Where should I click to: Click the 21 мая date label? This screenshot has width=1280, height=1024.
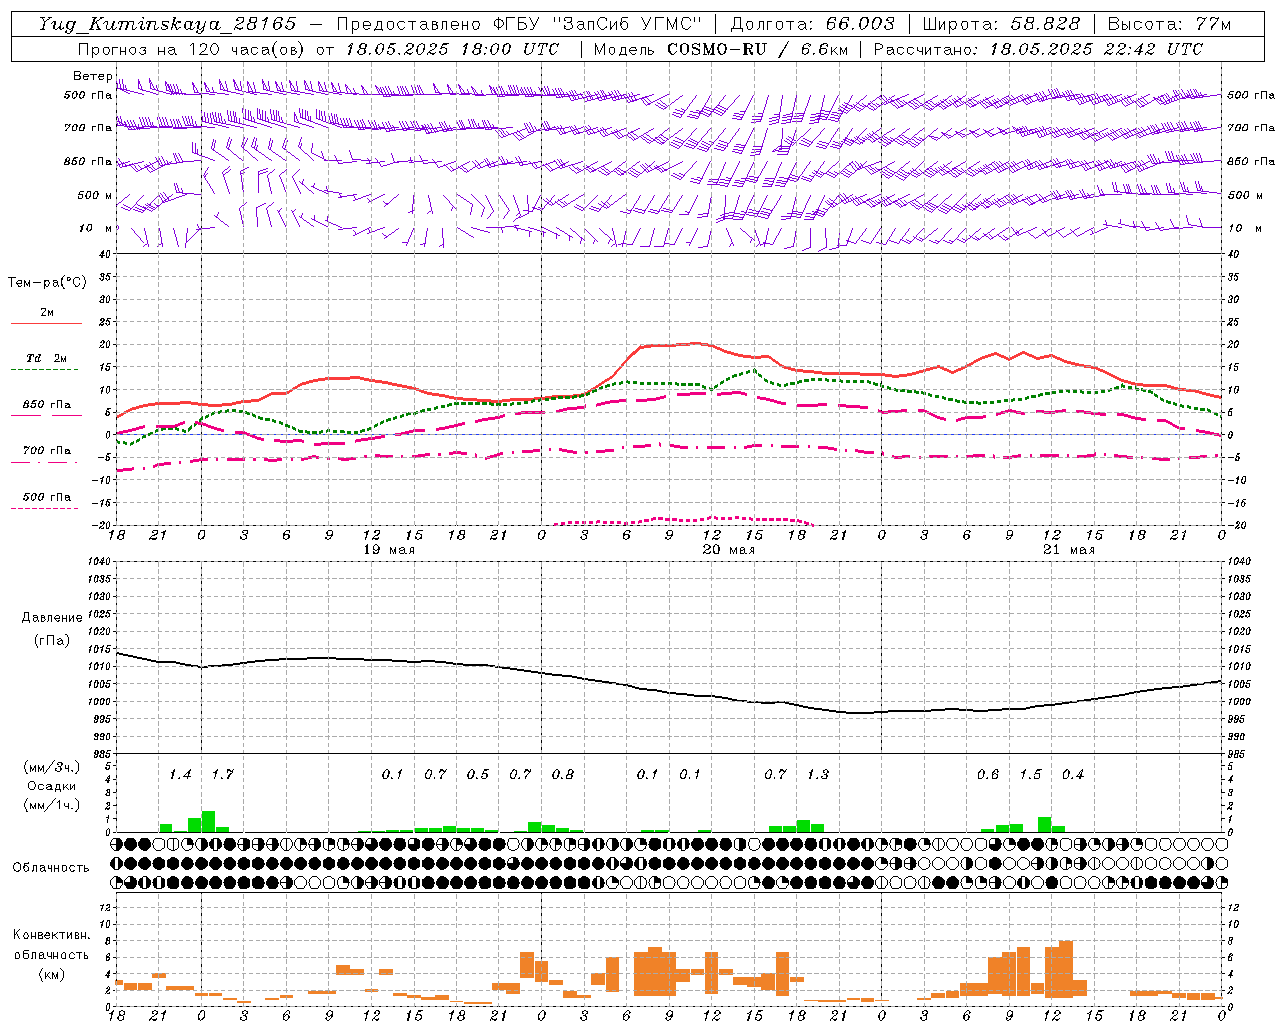coord(1068,550)
